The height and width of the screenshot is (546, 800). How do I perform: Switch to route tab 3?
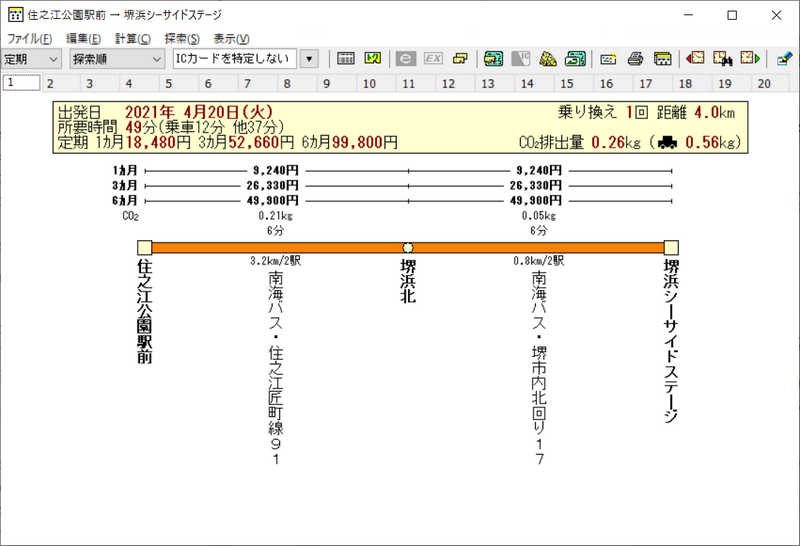100,83
